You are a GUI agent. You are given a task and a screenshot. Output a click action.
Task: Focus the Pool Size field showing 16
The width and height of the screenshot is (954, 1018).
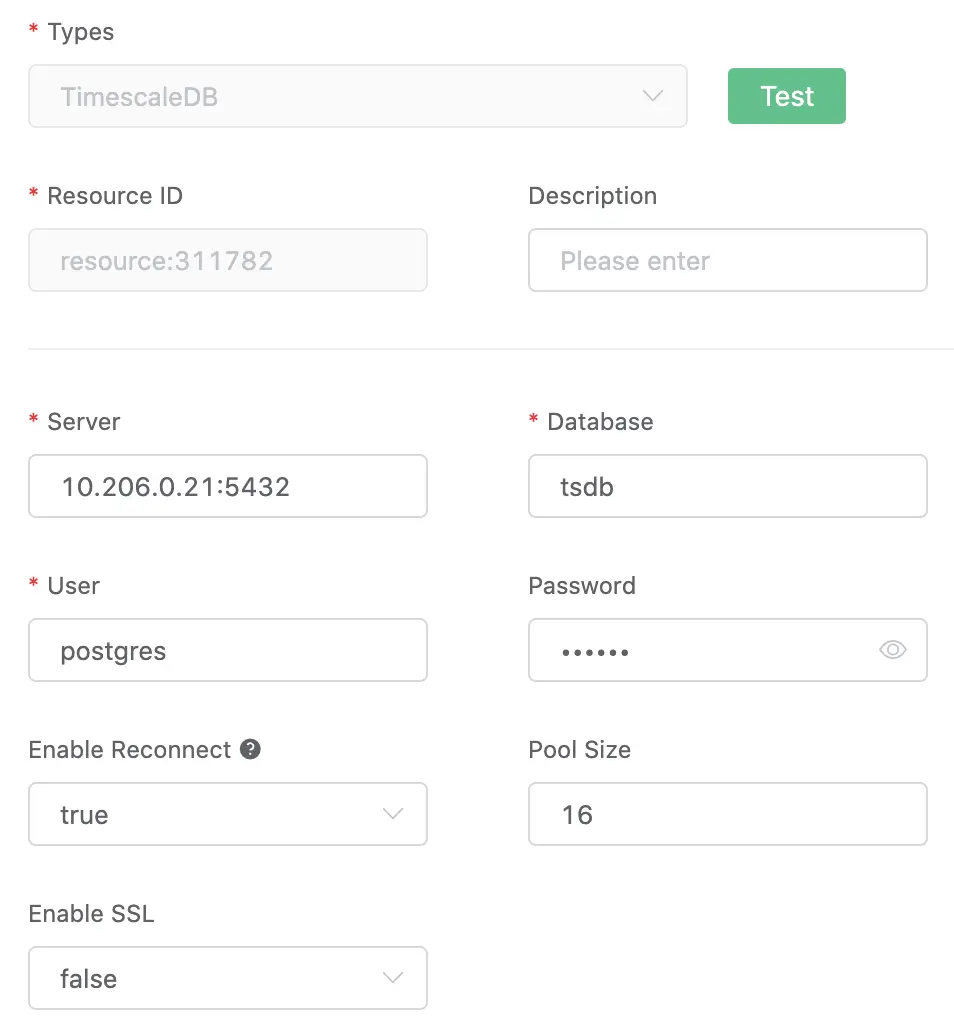click(x=727, y=814)
